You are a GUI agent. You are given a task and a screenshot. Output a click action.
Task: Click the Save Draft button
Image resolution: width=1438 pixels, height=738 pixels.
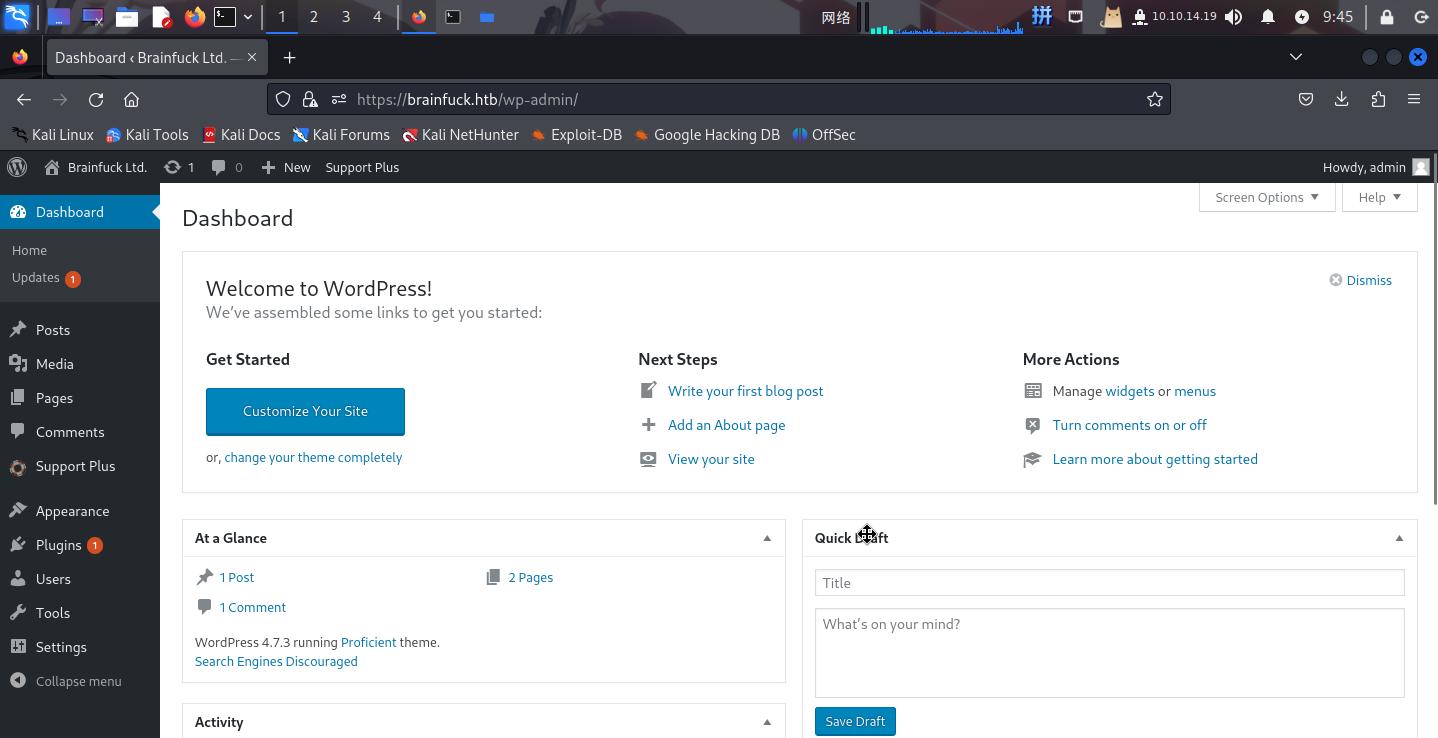click(855, 721)
